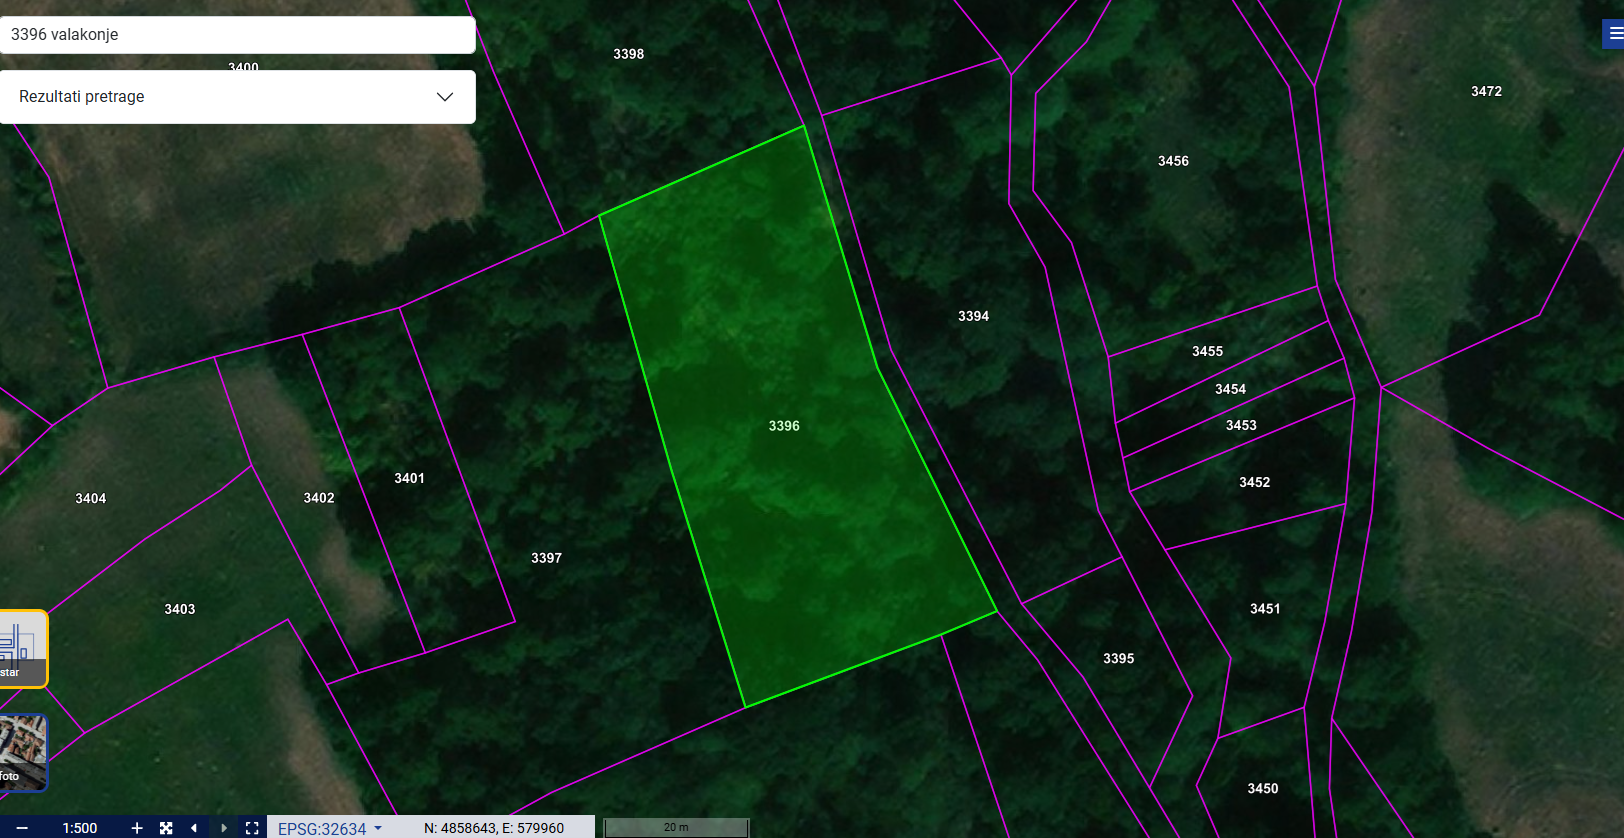Go to the next map view
The width and height of the screenshot is (1624, 838).
pos(223,828)
